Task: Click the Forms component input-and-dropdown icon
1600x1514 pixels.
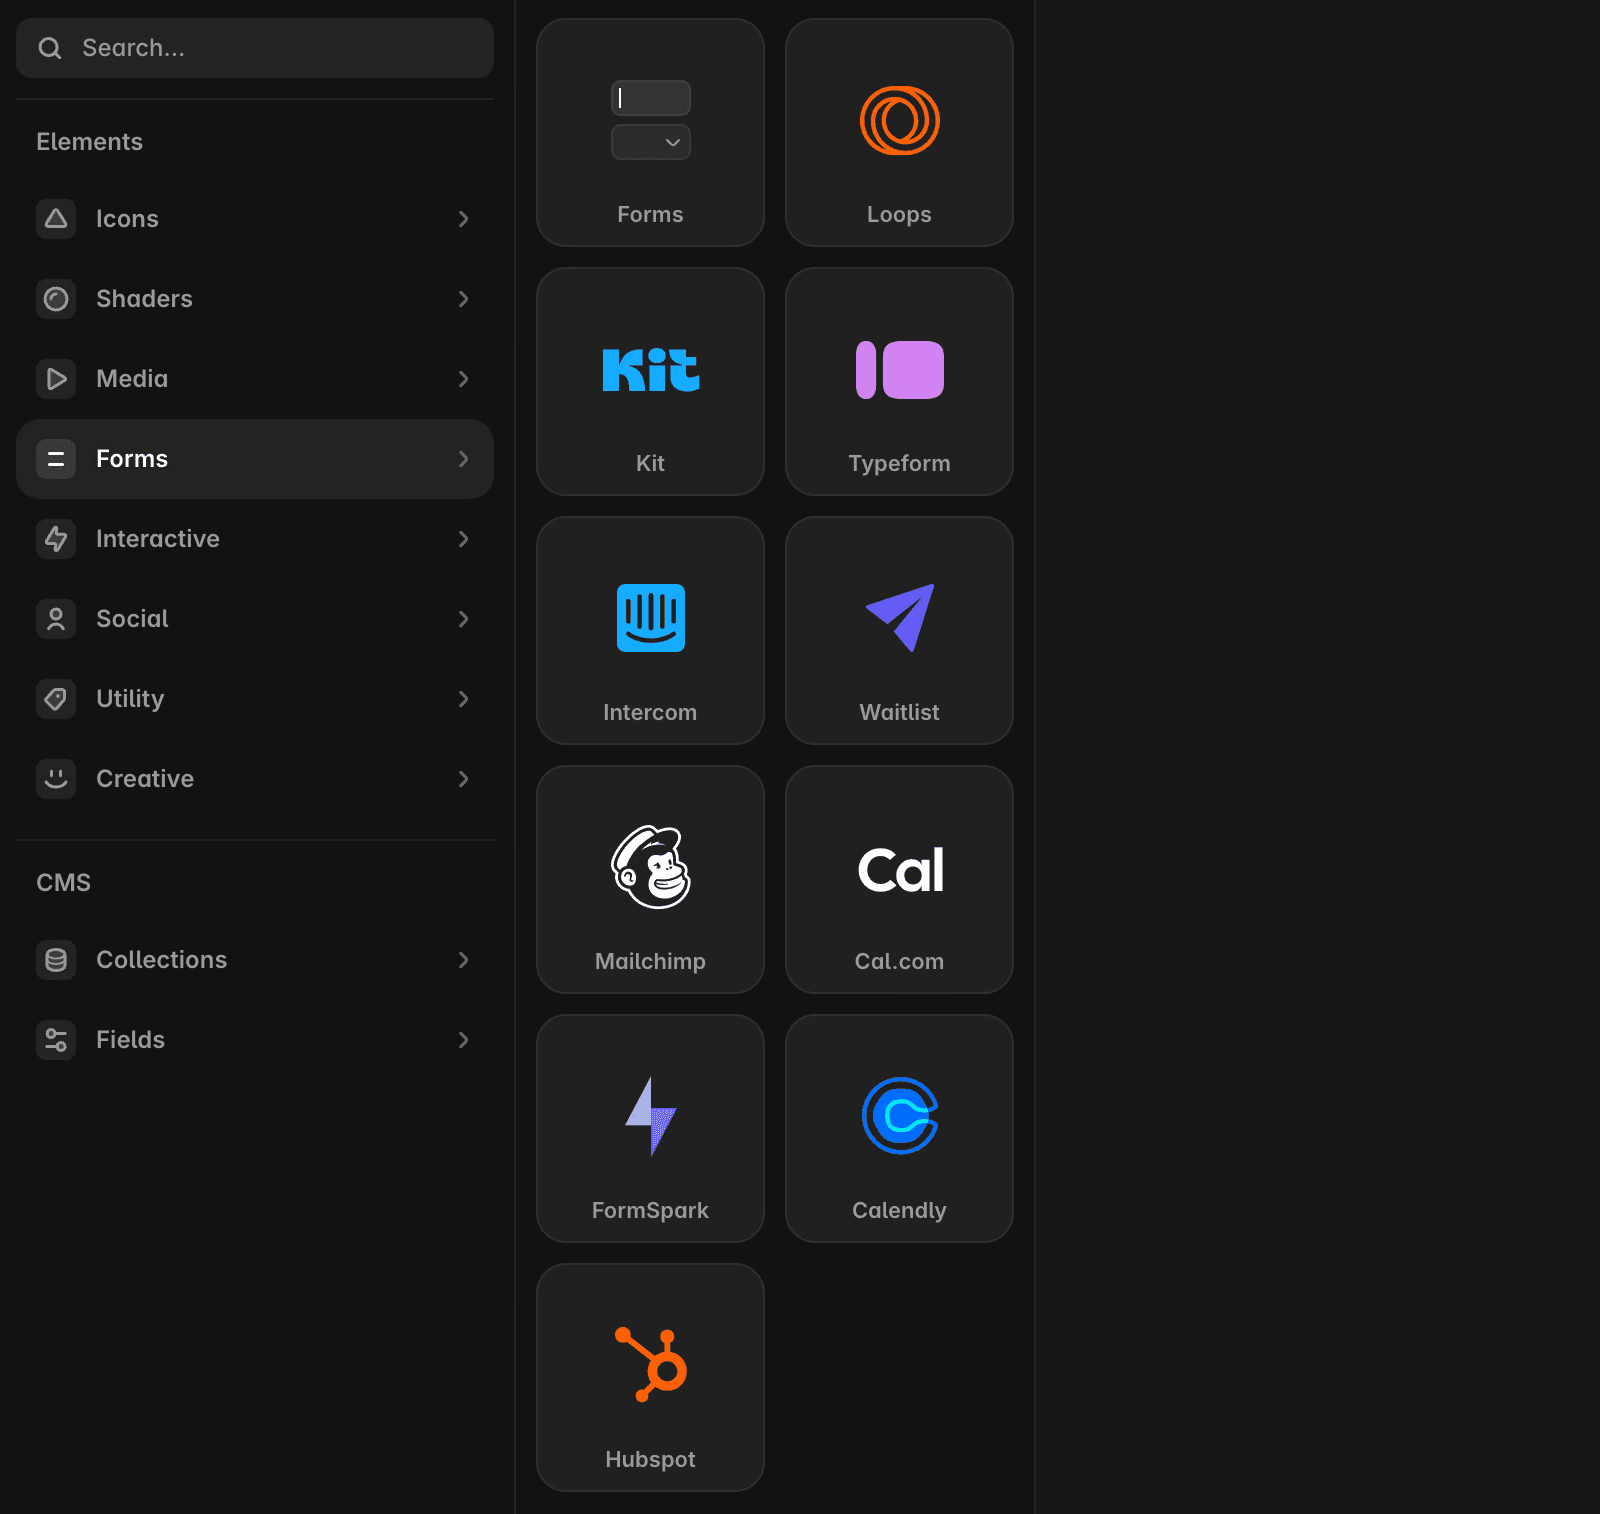Action: pyautogui.click(x=651, y=120)
